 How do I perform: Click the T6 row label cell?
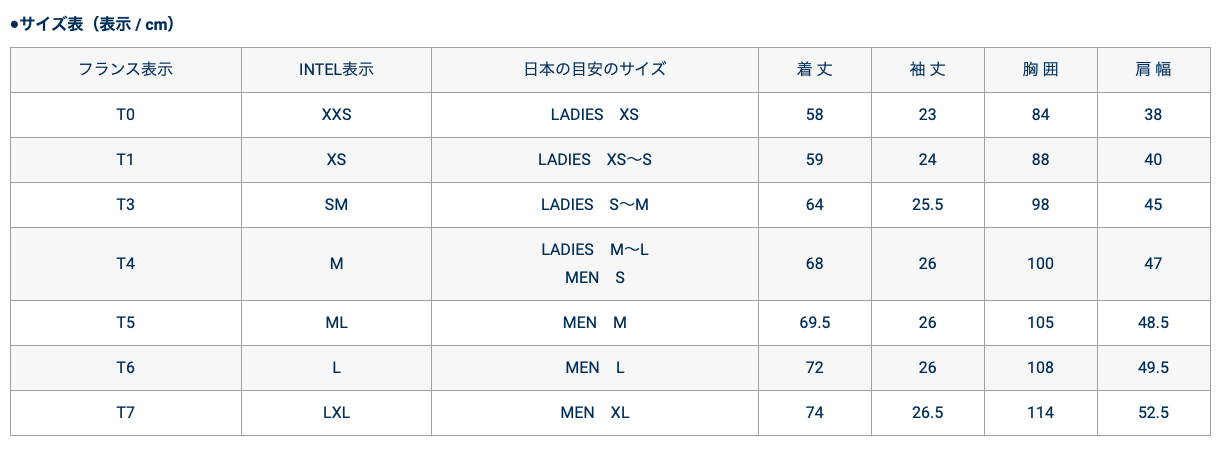tap(125, 368)
